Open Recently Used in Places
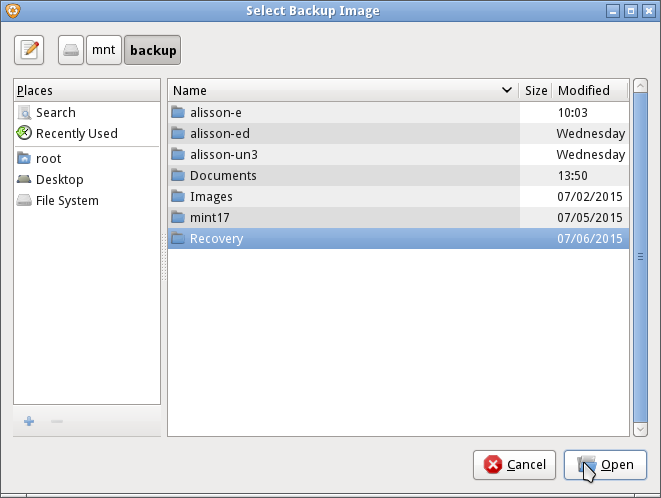Screen dimensions: 661x498 coord(76,134)
